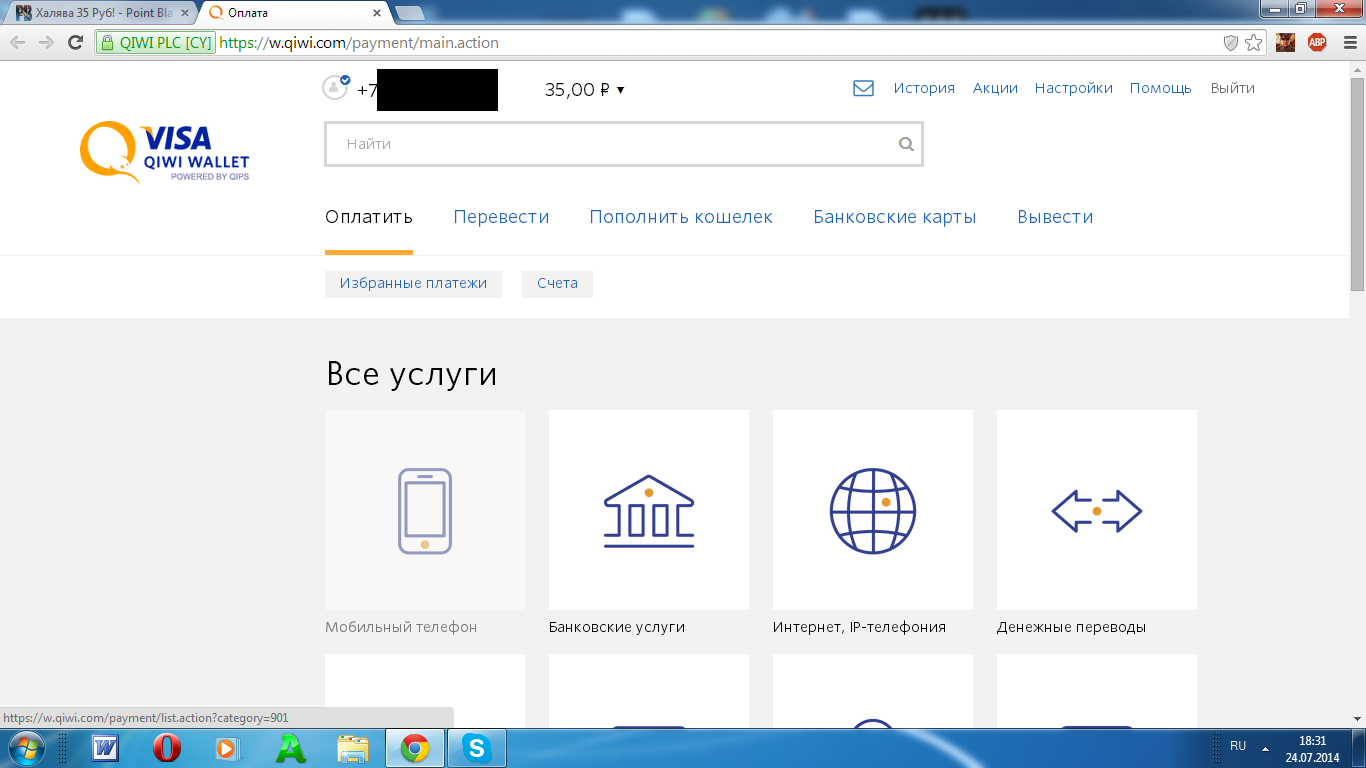Select the Перевести tab

click(501, 217)
